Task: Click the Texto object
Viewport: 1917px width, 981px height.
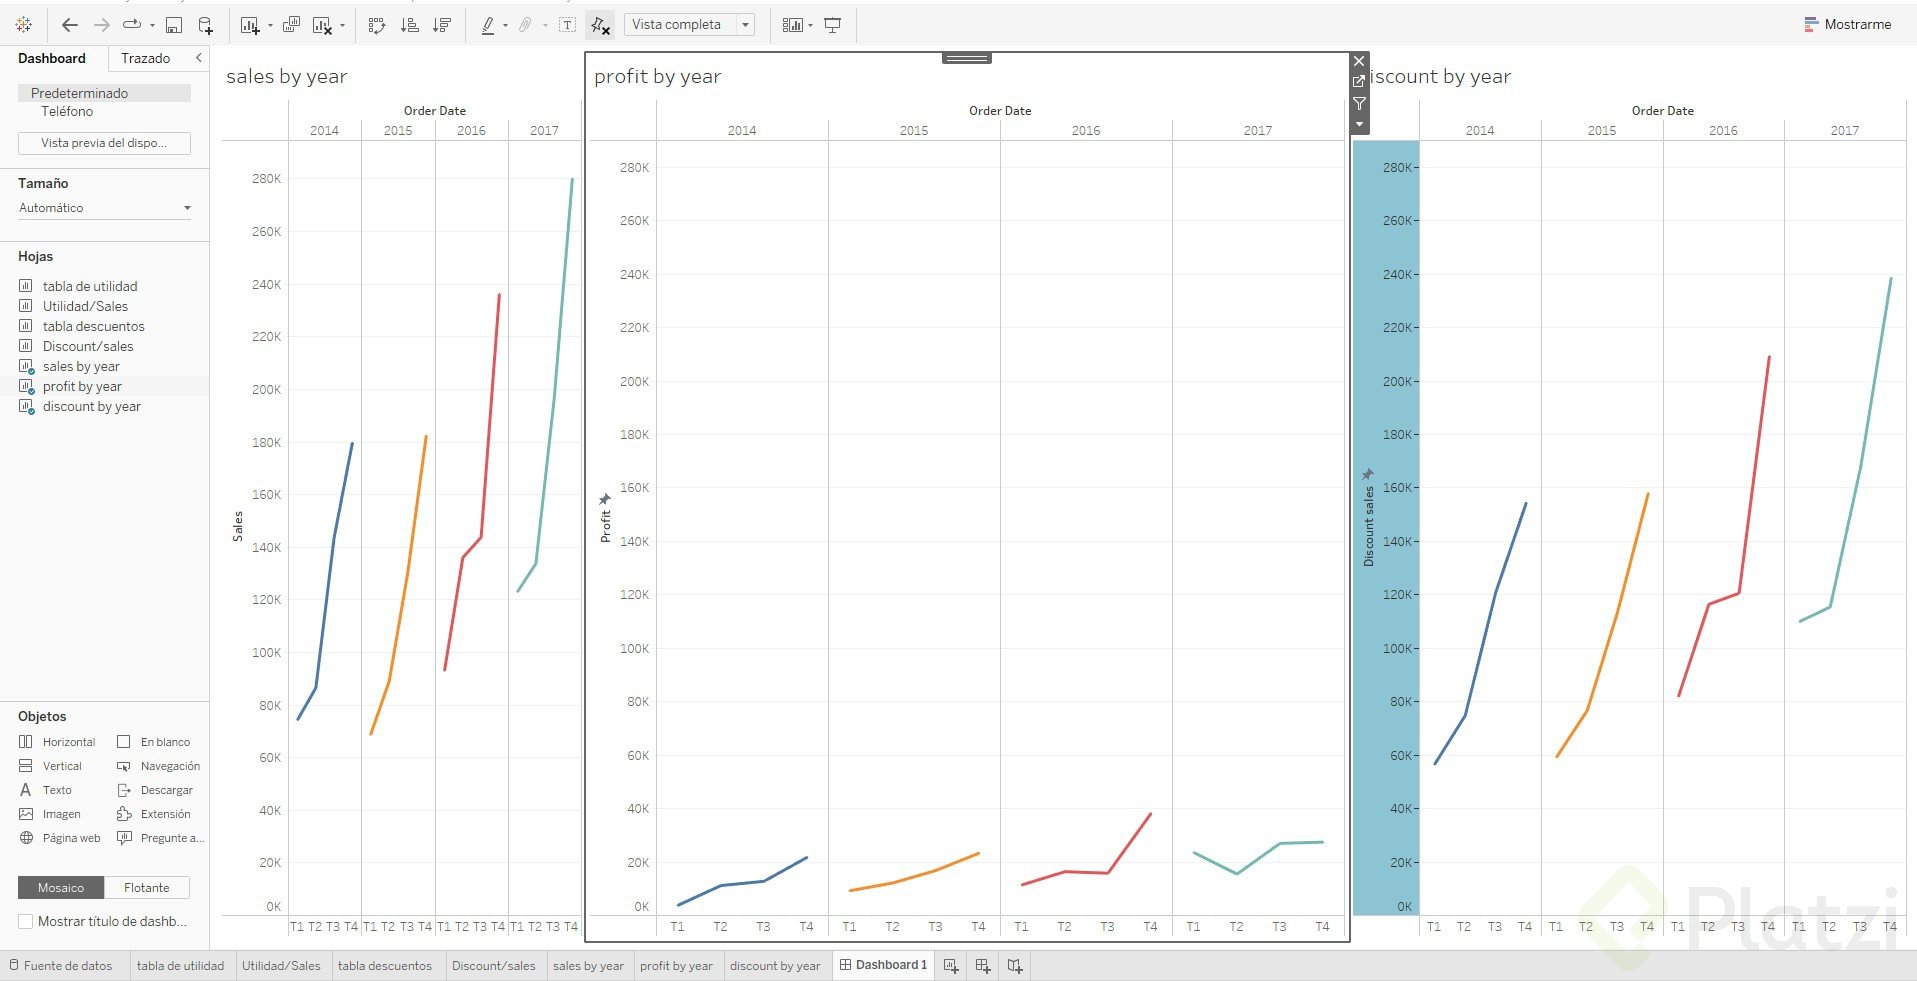Action: pyautogui.click(x=46, y=790)
